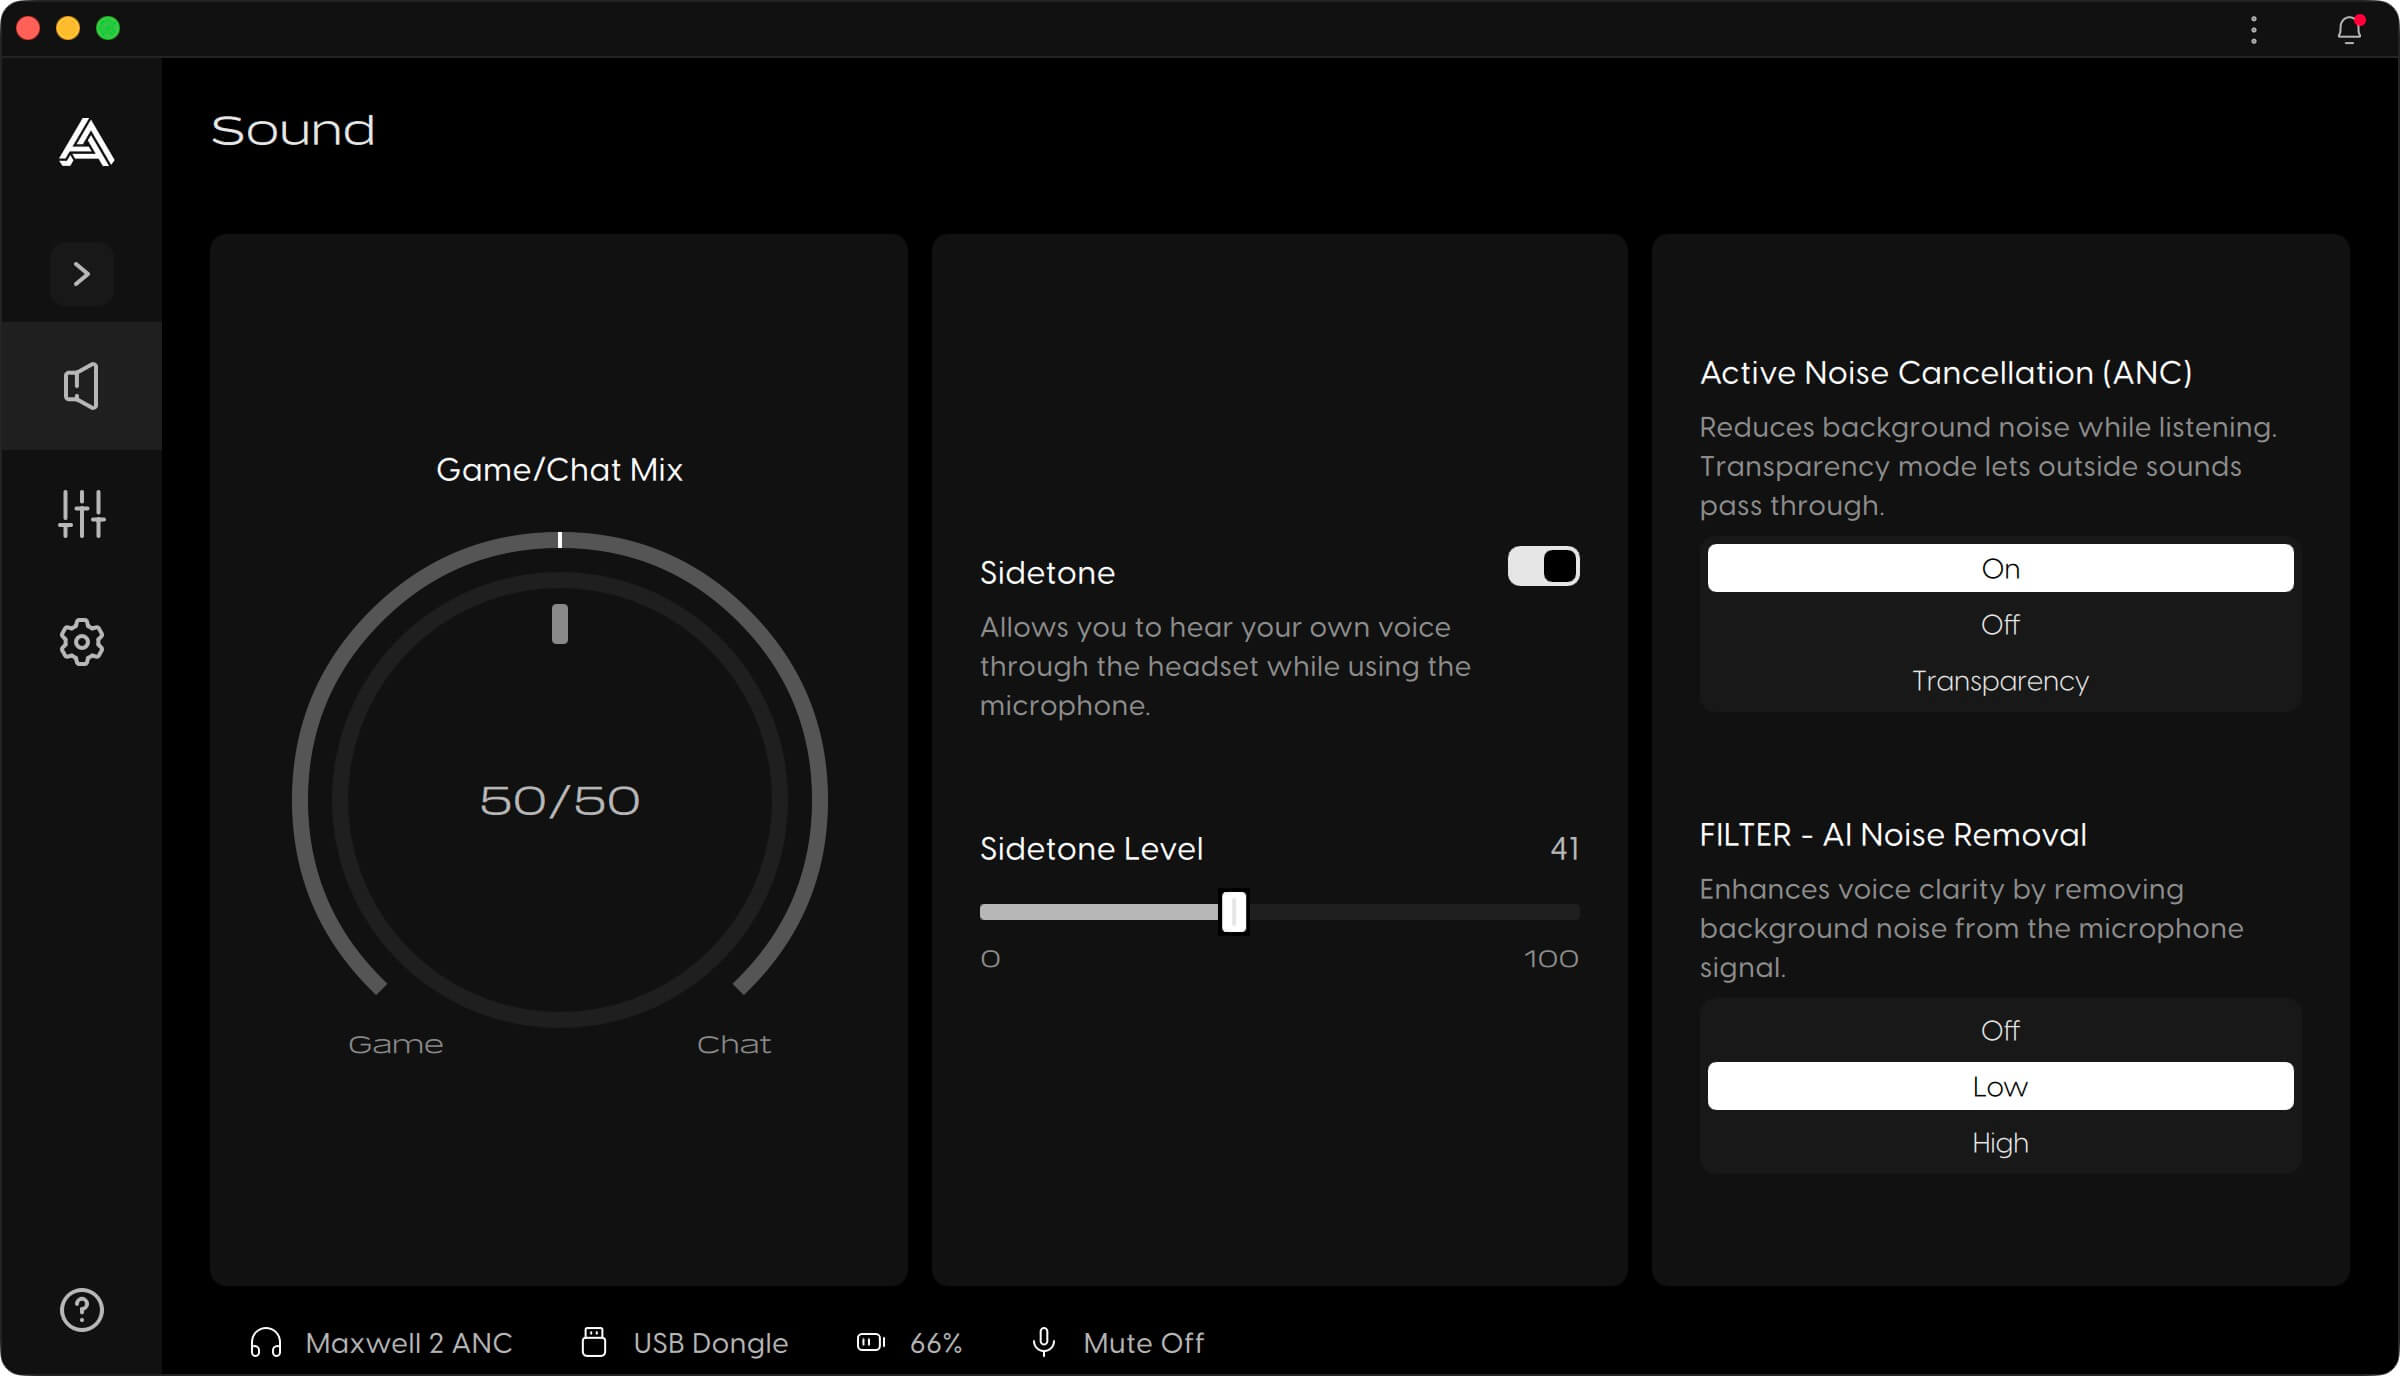Image resolution: width=2400 pixels, height=1376 pixels.
Task: Click the help question mark icon
Action: click(81, 1310)
